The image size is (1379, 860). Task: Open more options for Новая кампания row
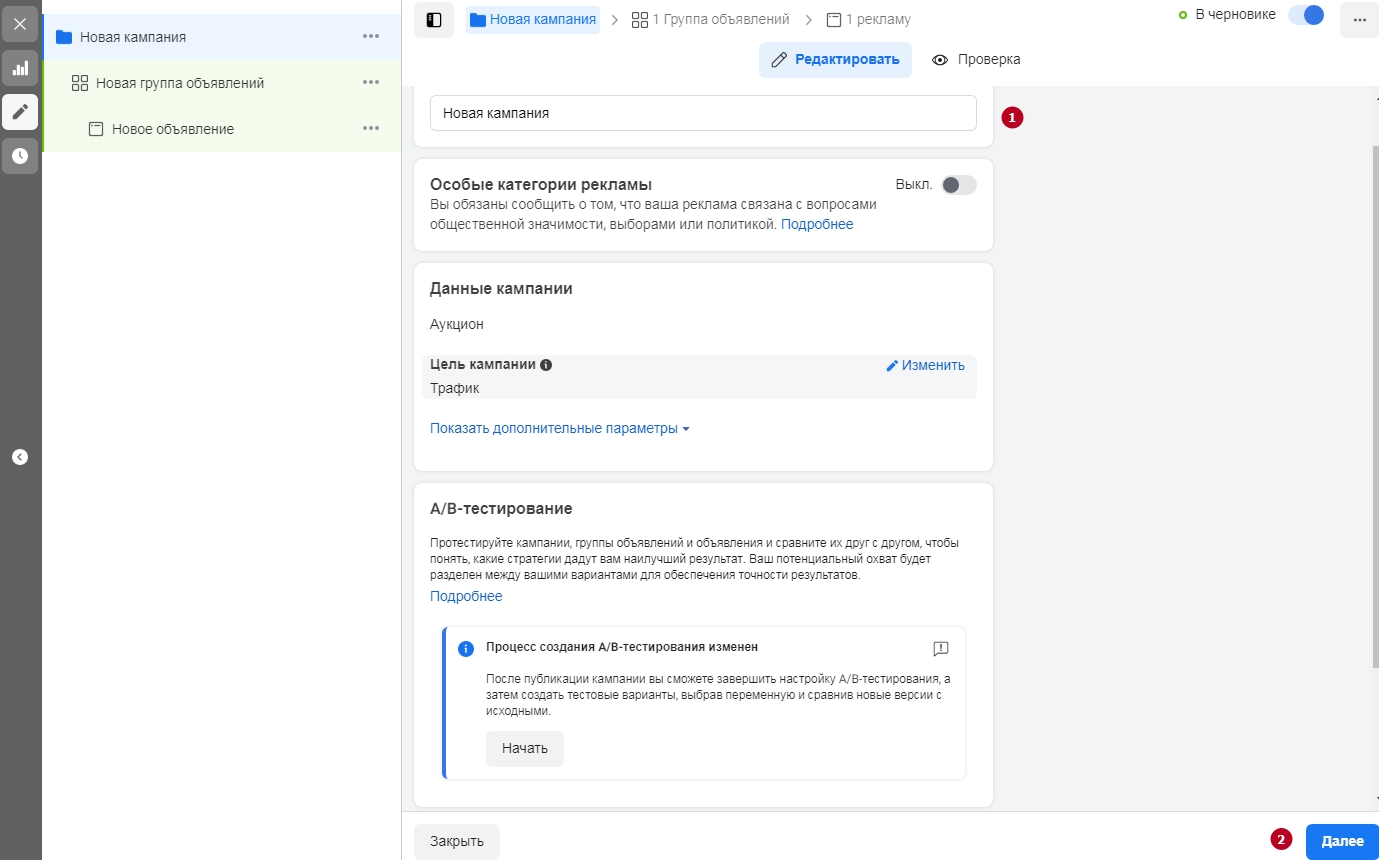[371, 37]
